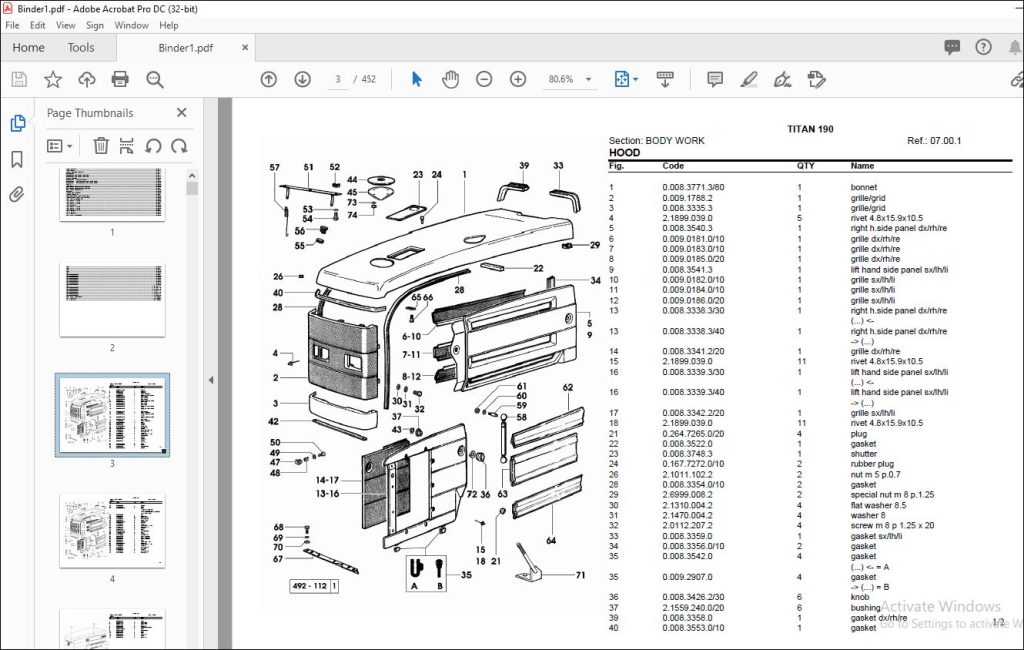Add a sticky note comment
Image resolution: width=1024 pixels, height=650 pixels.
click(715, 79)
